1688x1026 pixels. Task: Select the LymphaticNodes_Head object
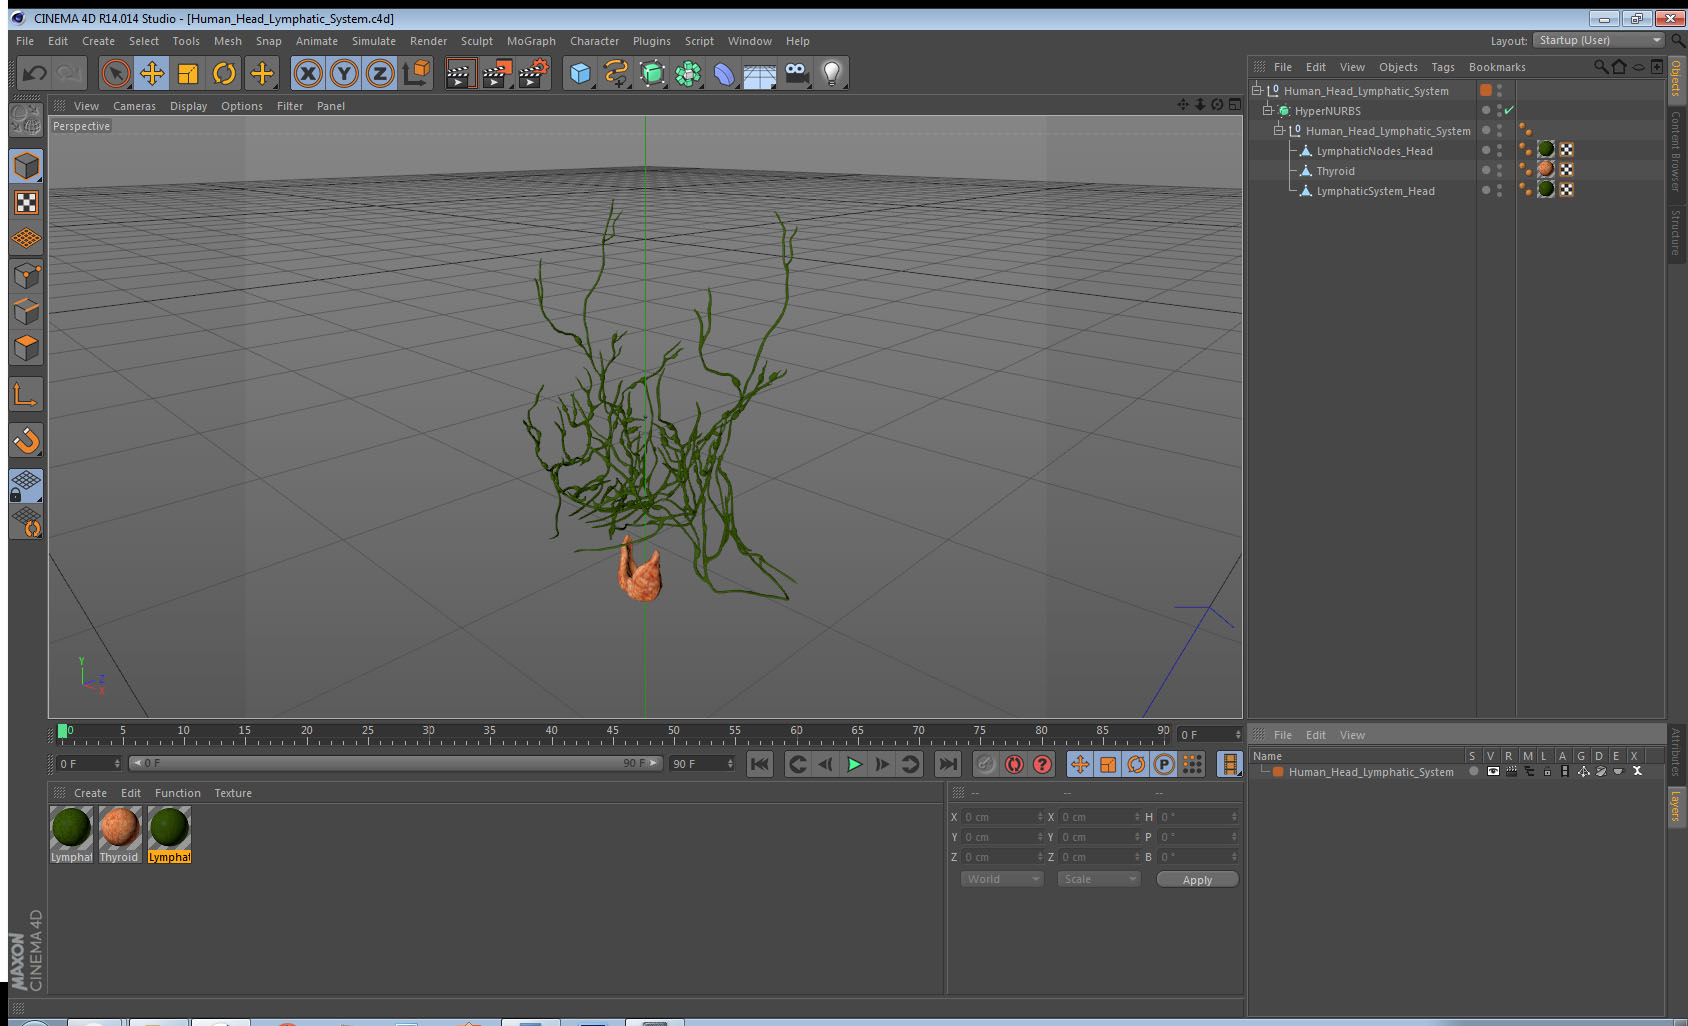click(1374, 151)
